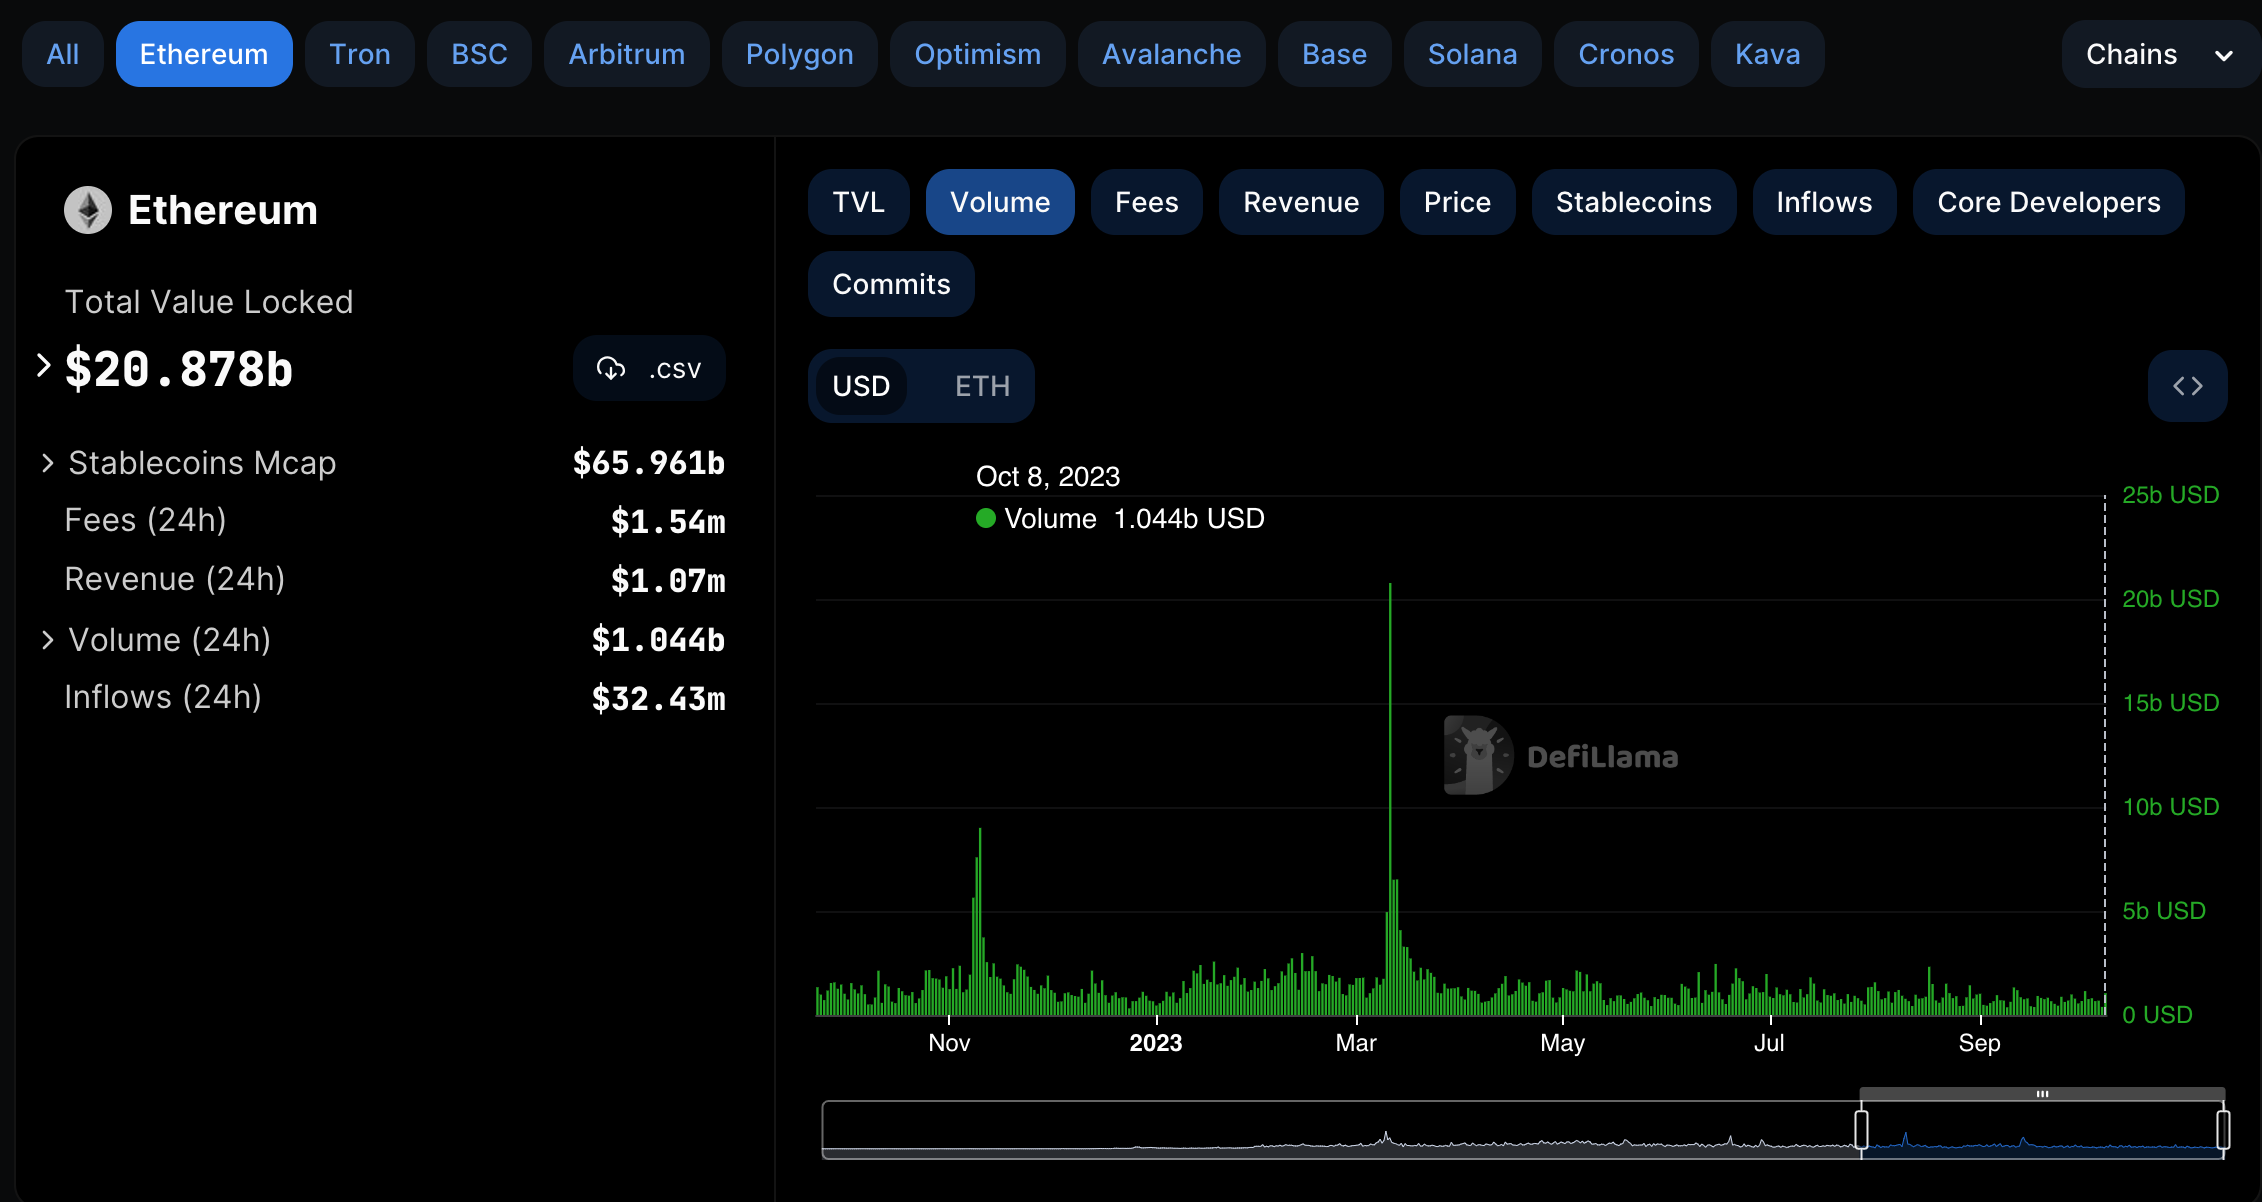Click the embed chart code icon

tap(2187, 386)
